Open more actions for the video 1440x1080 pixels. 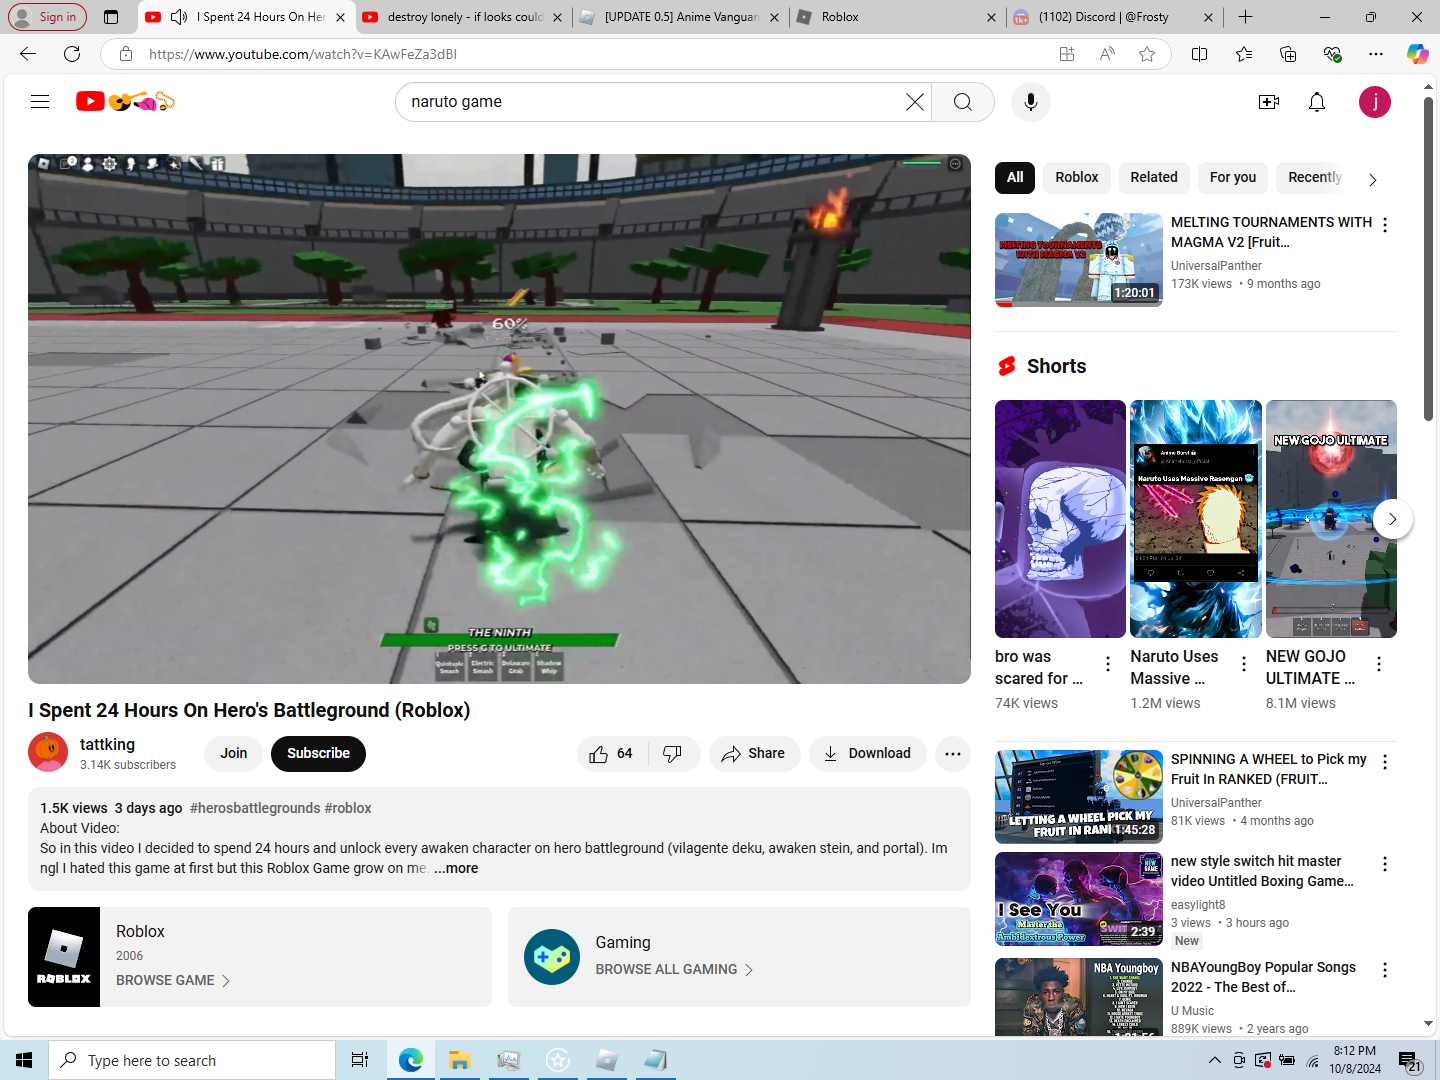(953, 753)
